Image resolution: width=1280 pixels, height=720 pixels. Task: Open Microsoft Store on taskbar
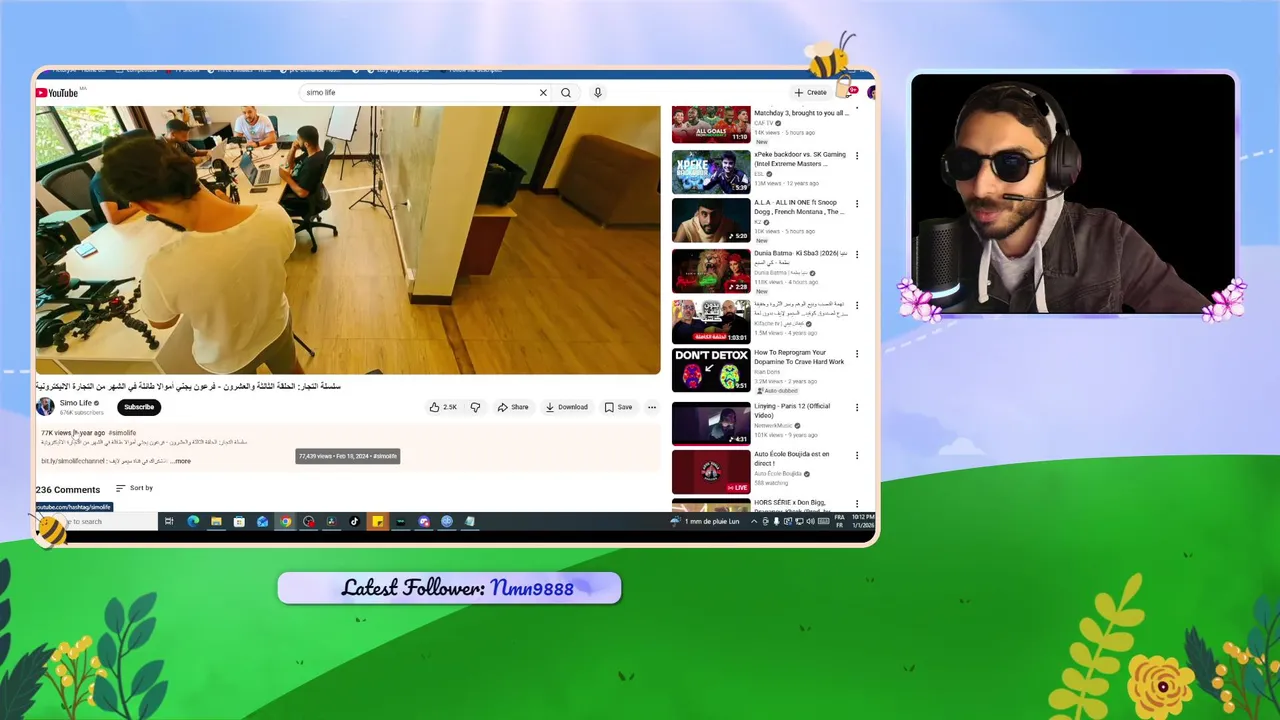pos(239,521)
